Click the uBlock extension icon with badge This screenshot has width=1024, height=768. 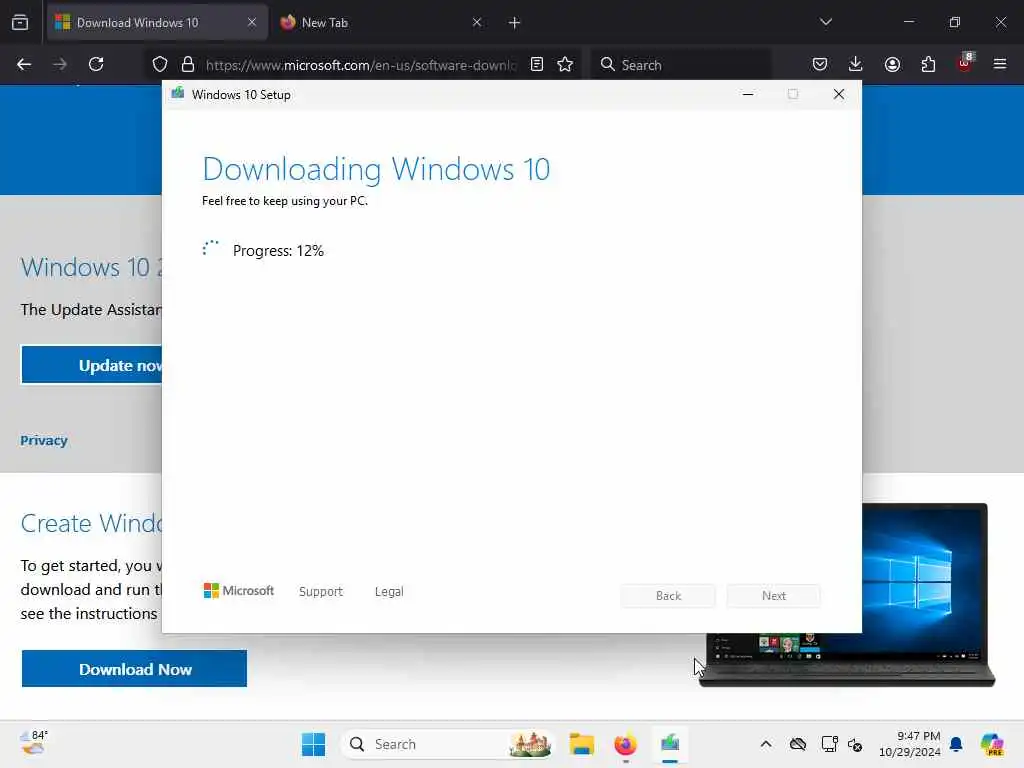tap(965, 63)
